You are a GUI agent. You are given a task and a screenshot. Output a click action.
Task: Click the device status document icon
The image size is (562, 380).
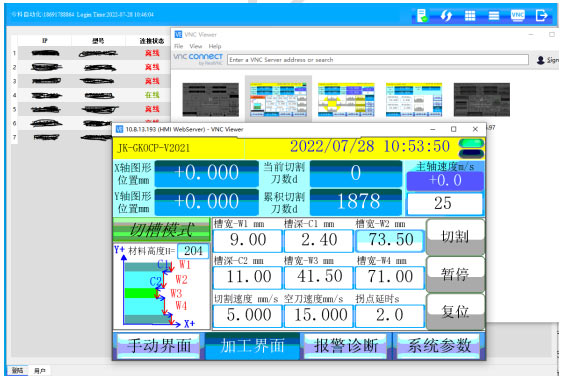[422, 15]
